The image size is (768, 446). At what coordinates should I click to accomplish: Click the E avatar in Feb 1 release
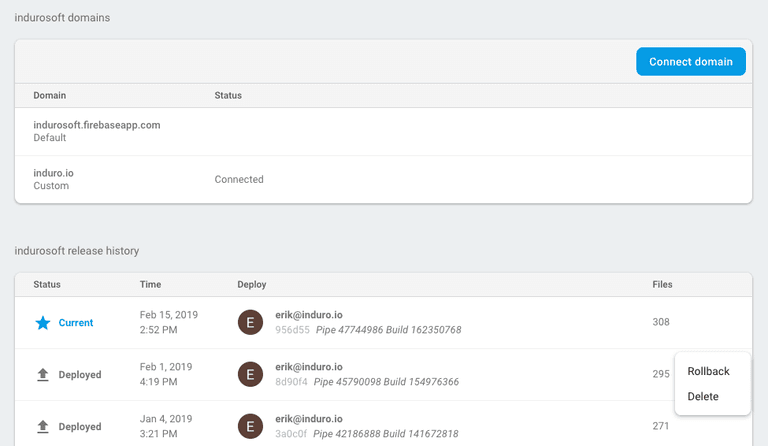[250, 375]
